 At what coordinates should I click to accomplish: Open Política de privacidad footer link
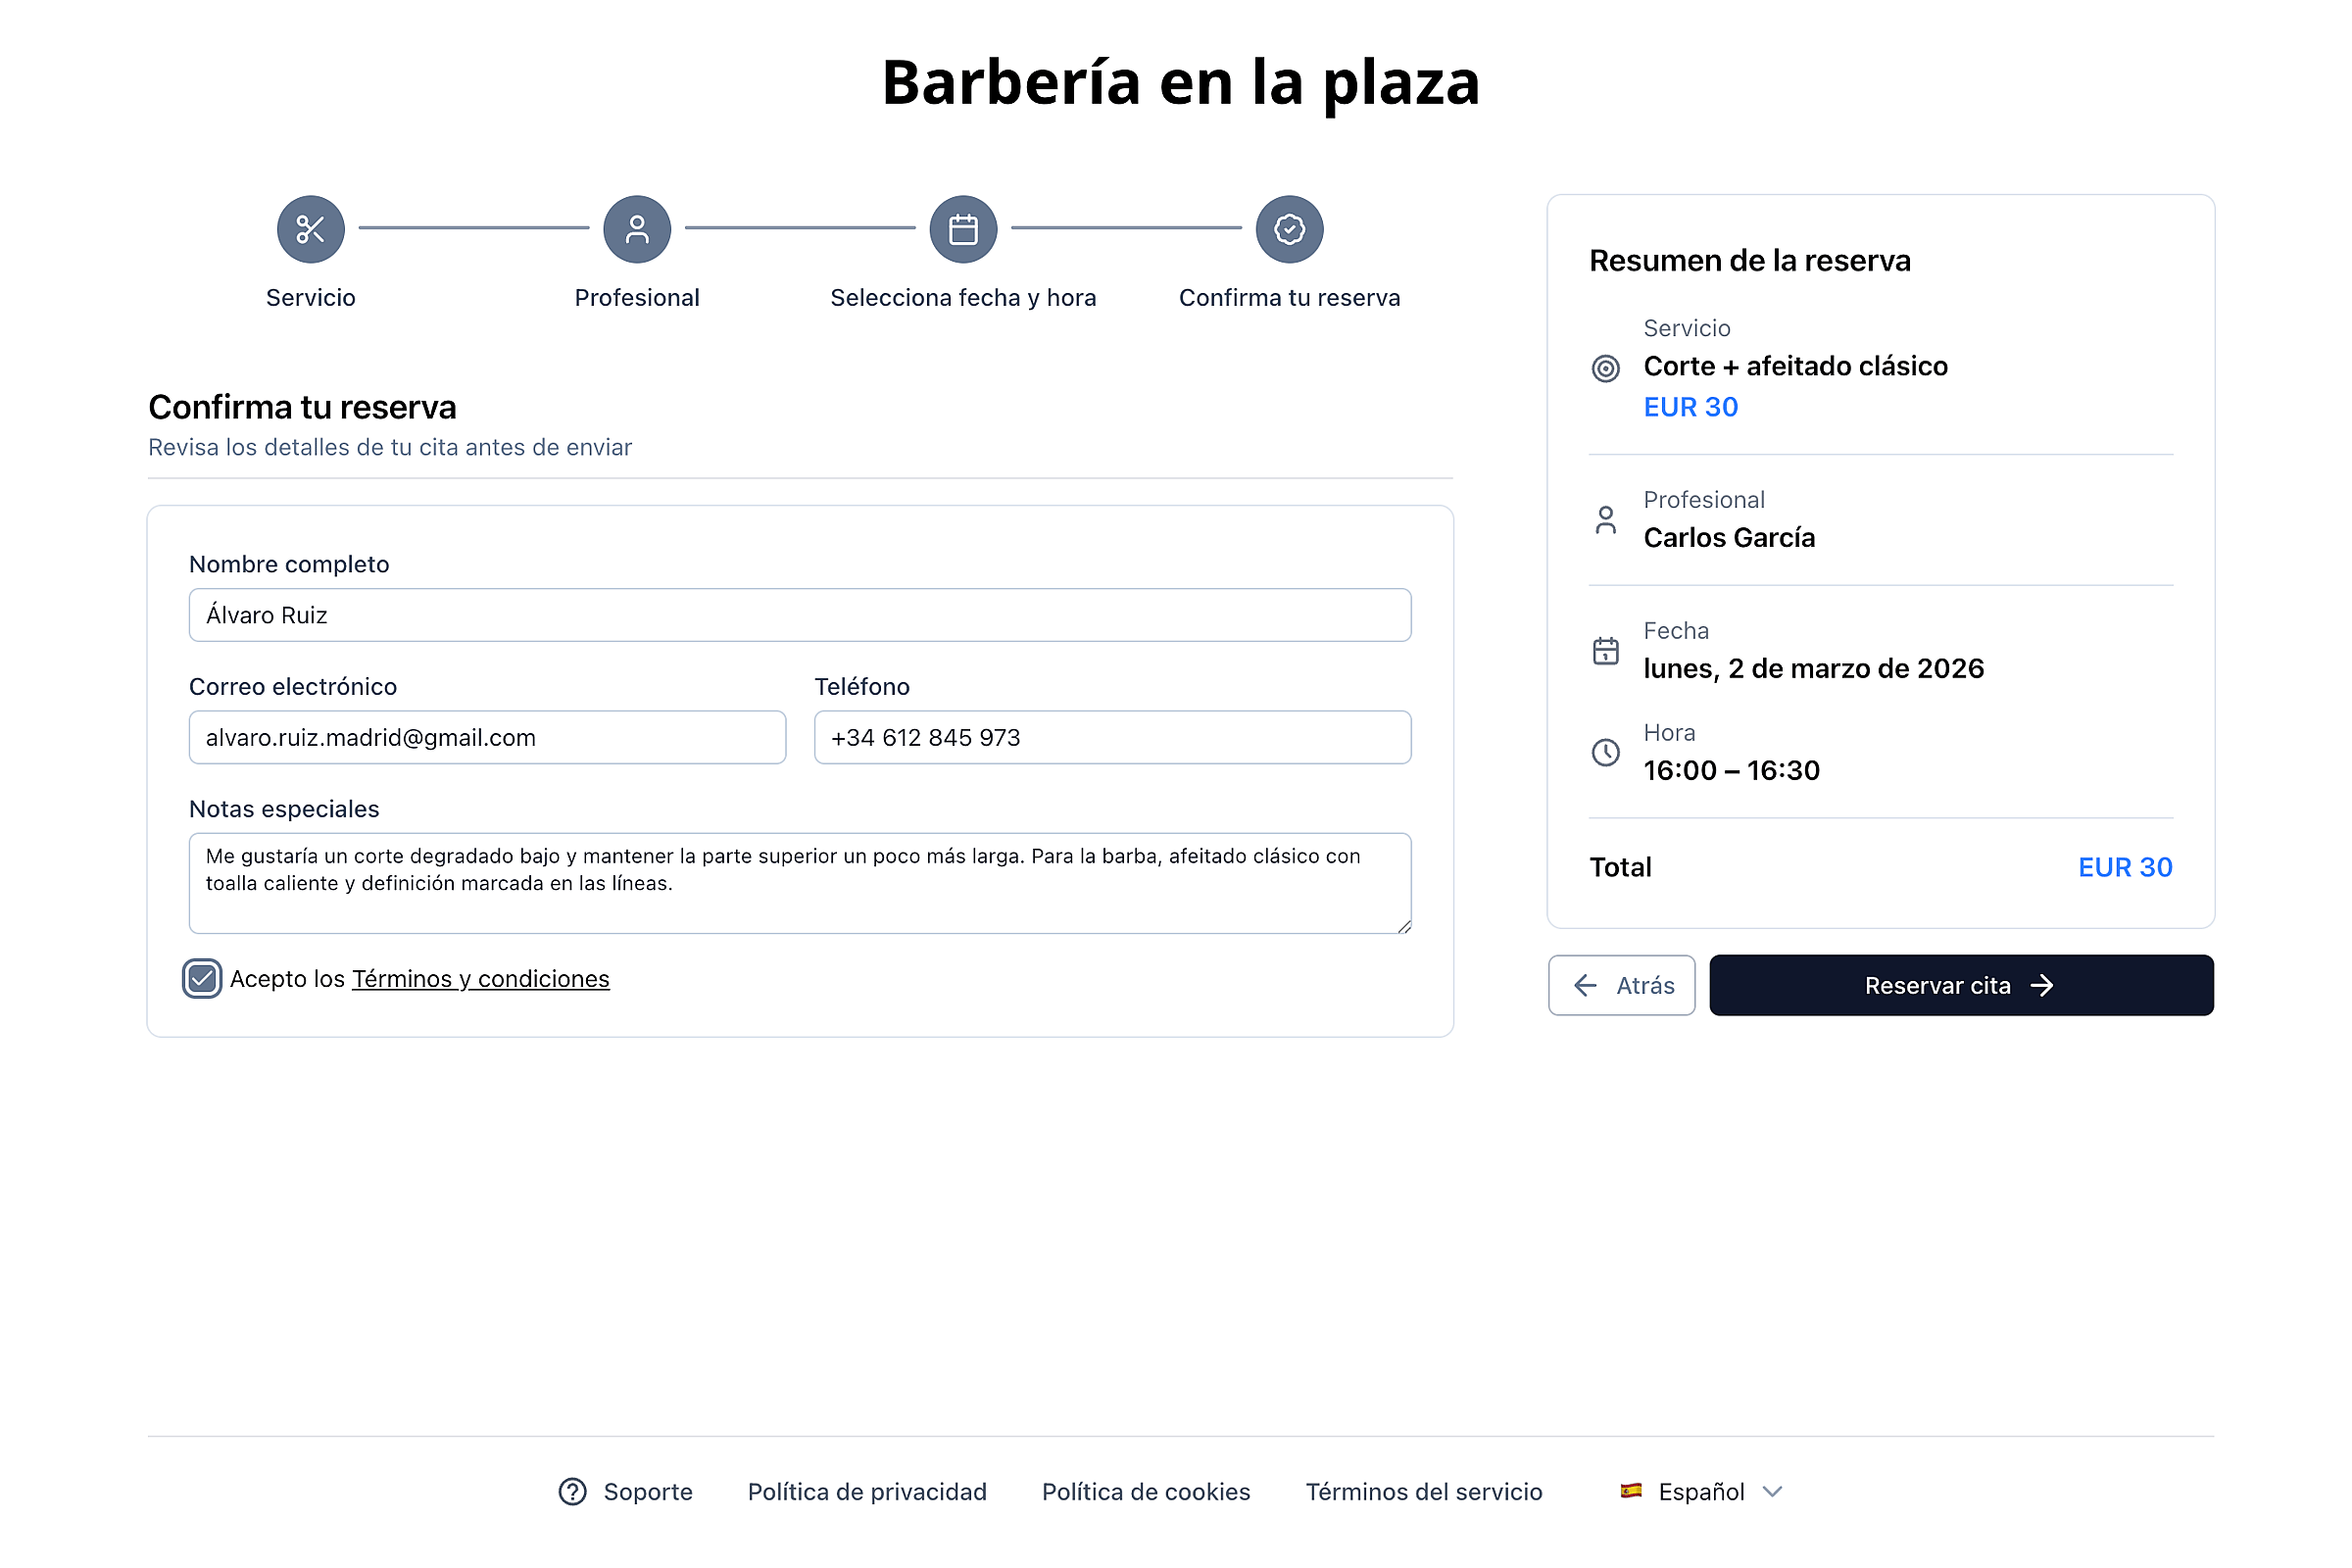point(866,1490)
